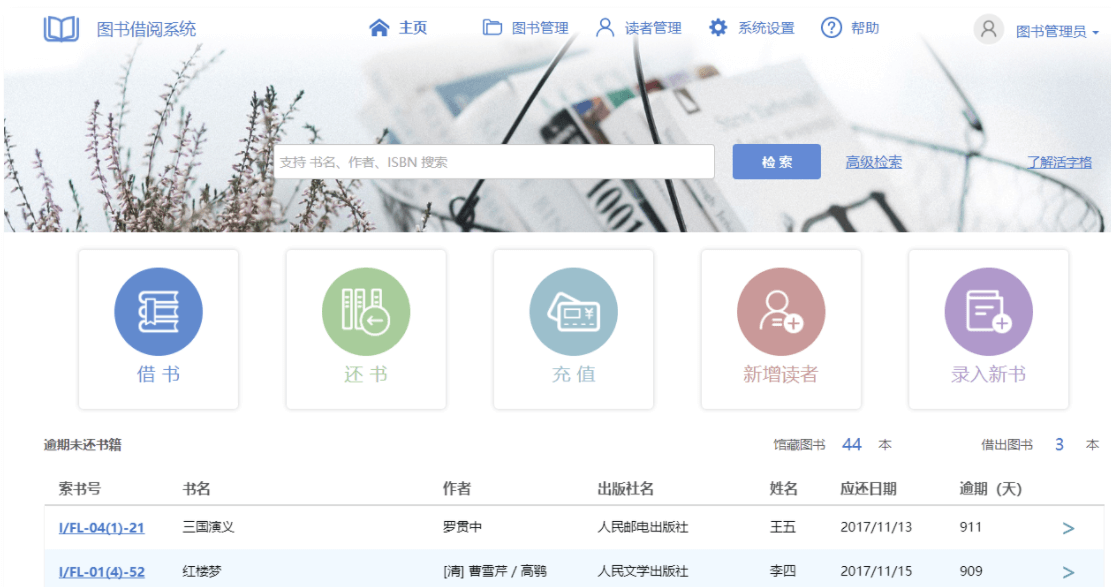Viewport: 1111px width, 587px height.
Task: Click the 帮助 question mark help icon
Action: [x=831, y=28]
